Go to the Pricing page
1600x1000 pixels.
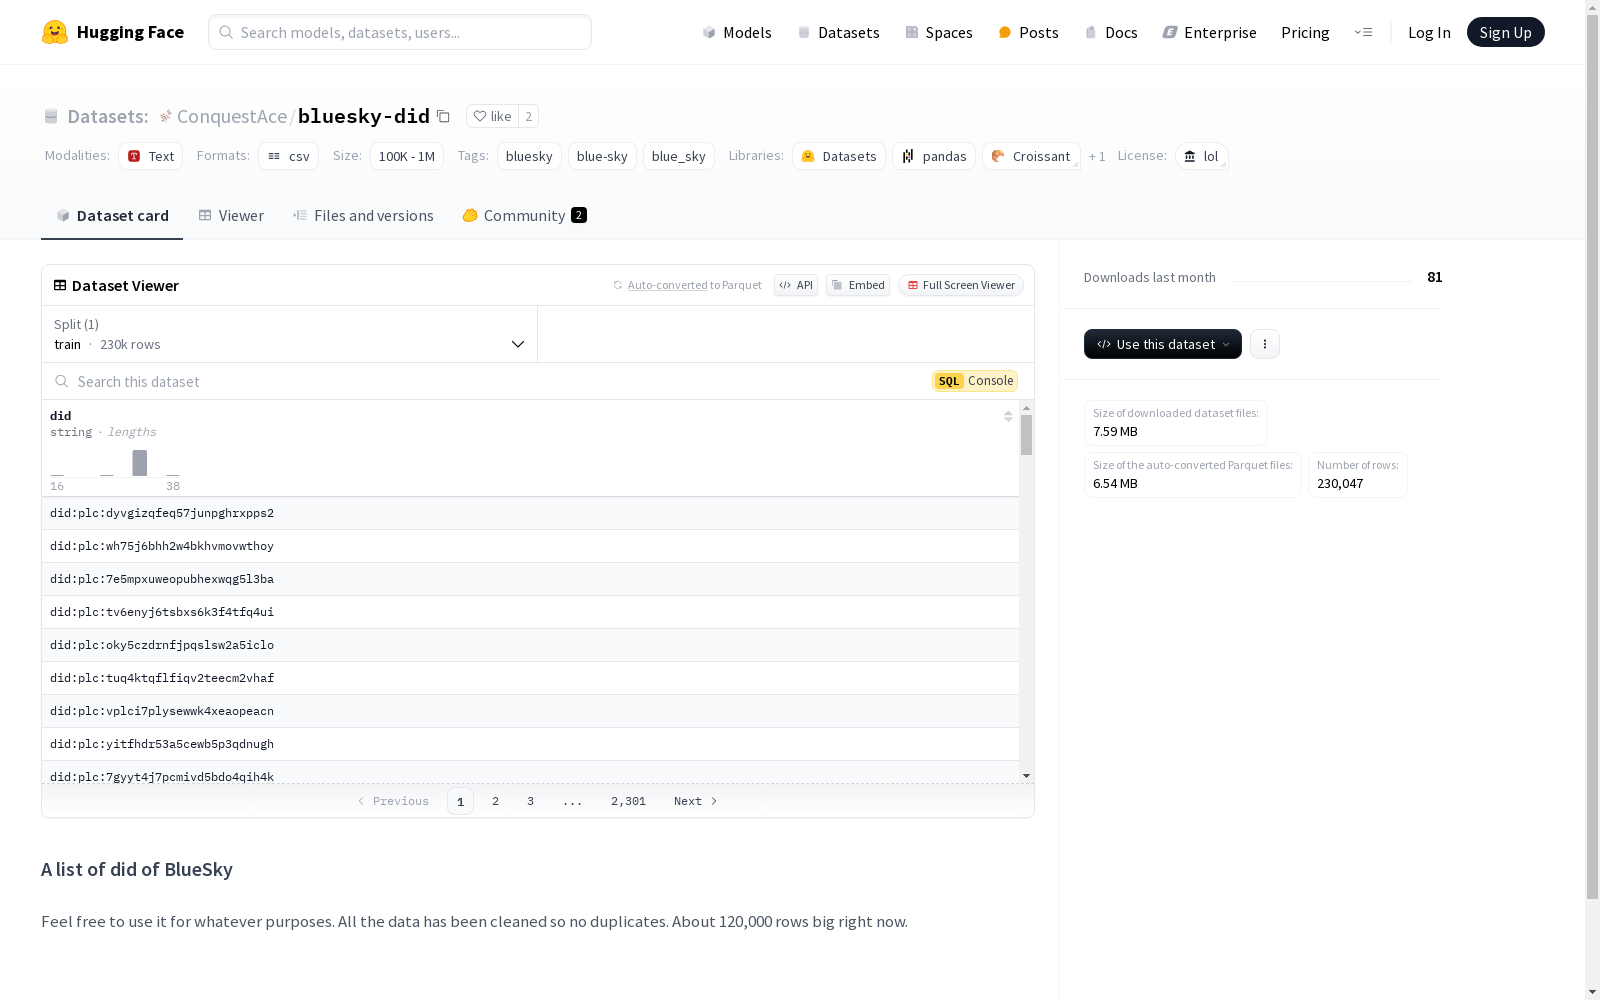(1305, 32)
